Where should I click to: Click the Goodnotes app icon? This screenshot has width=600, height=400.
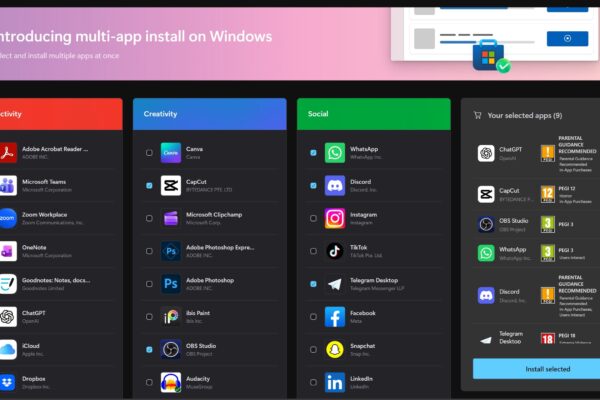pyautogui.click(x=8, y=284)
